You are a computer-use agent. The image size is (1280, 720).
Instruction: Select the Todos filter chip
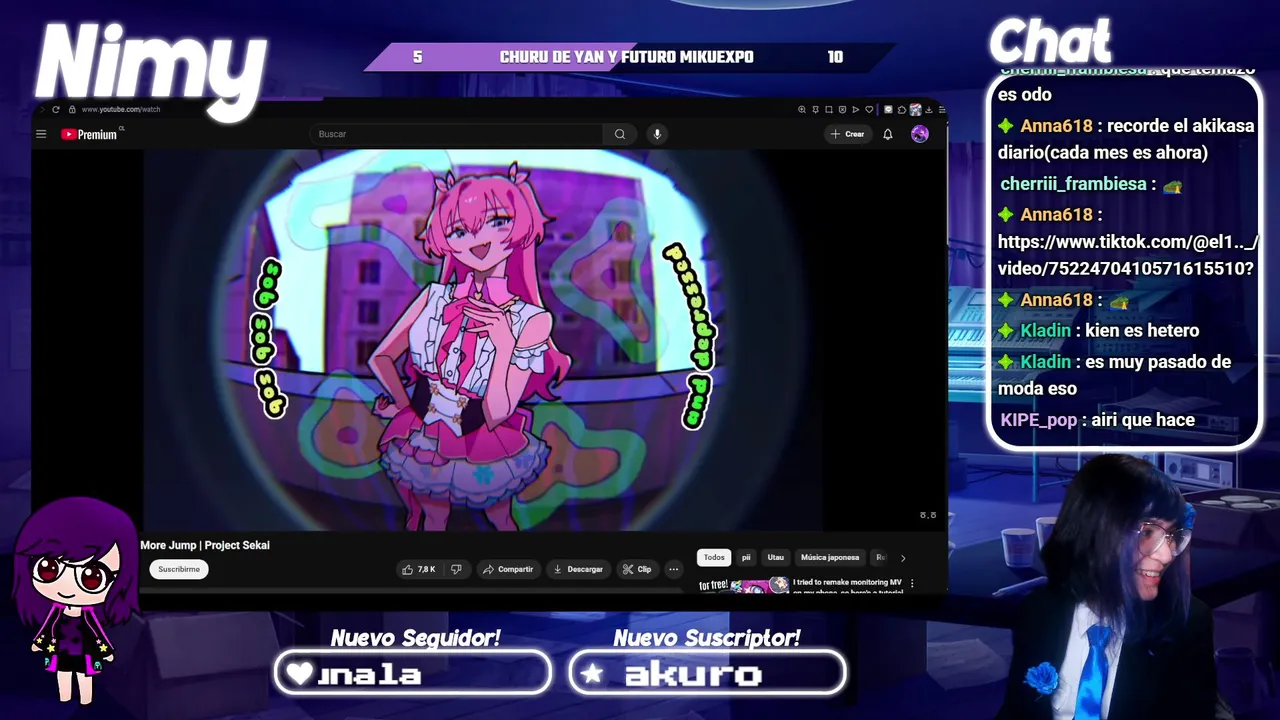pyautogui.click(x=714, y=557)
